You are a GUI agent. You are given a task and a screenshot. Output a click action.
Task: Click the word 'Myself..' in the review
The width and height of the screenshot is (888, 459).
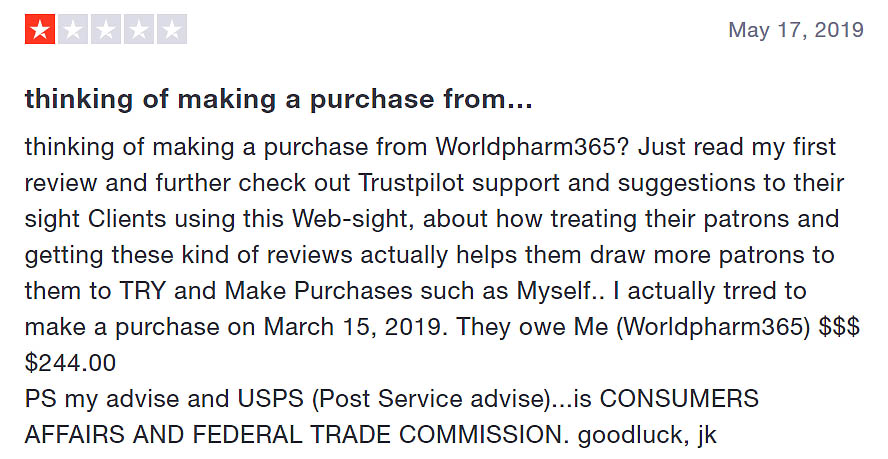pyautogui.click(x=561, y=291)
